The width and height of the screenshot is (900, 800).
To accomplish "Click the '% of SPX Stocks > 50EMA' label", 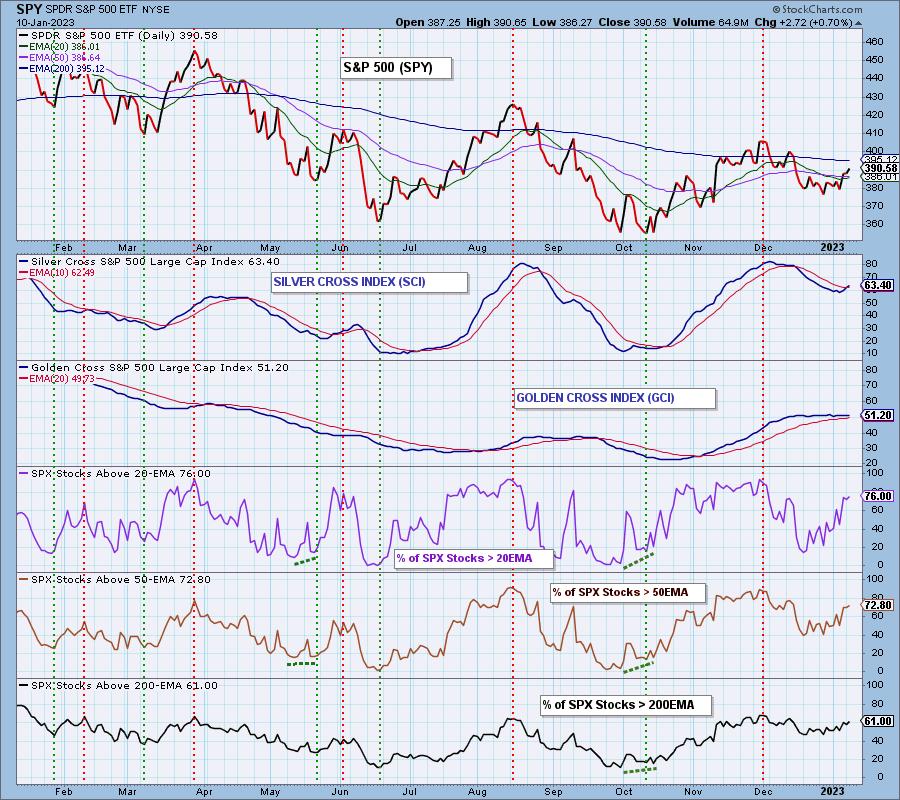I will [627, 592].
